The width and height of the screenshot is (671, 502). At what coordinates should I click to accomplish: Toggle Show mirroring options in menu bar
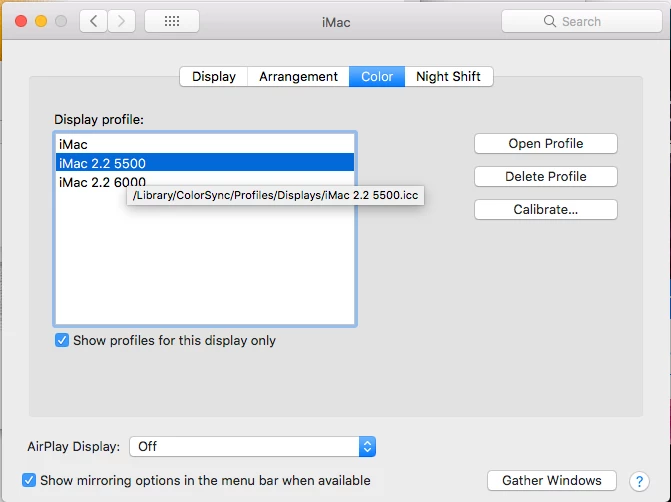[29, 480]
